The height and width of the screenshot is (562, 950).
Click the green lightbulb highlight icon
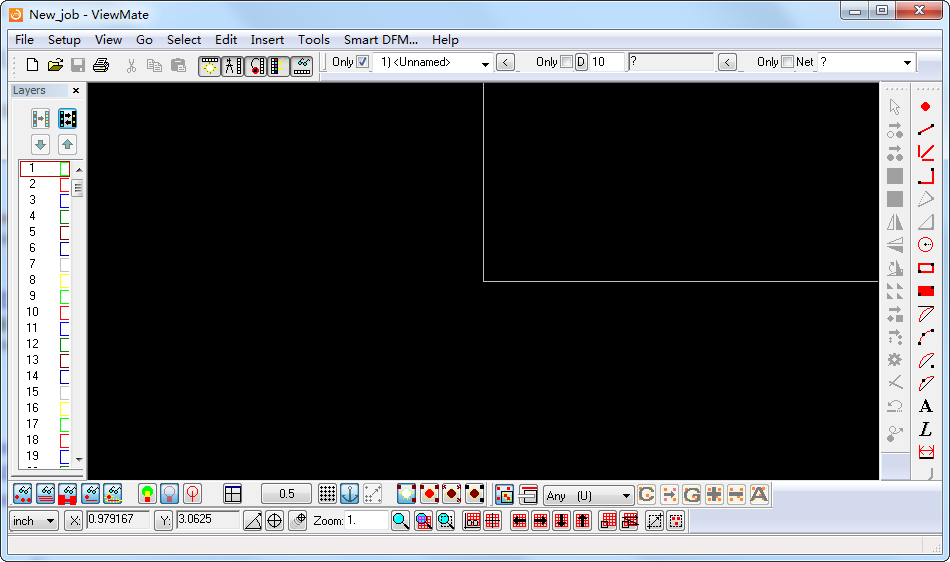click(x=147, y=494)
